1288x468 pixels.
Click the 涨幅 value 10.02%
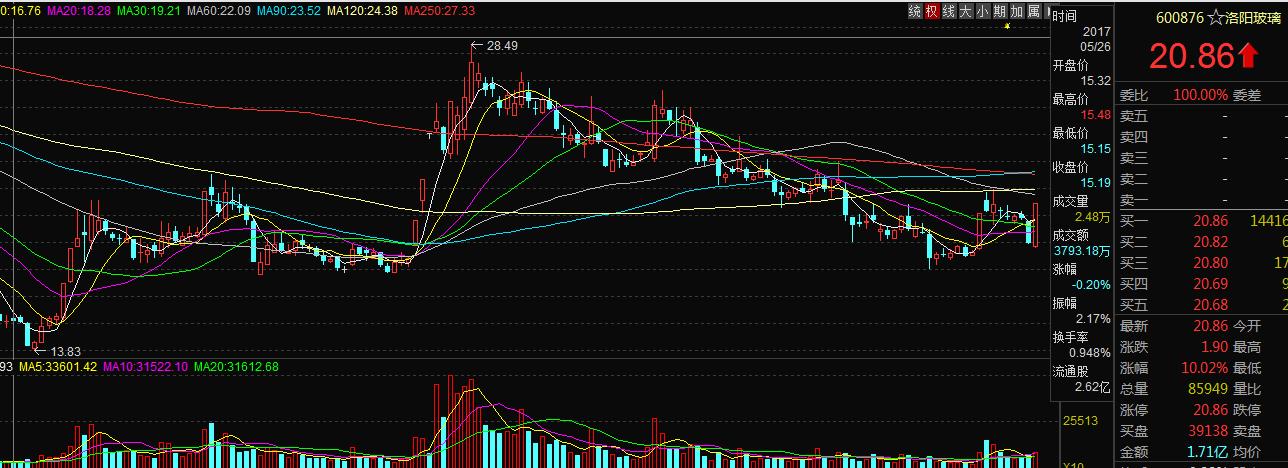click(x=1207, y=368)
